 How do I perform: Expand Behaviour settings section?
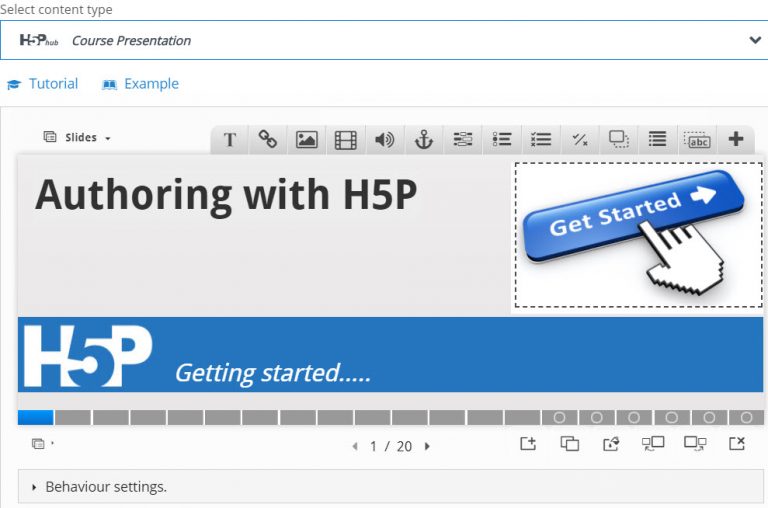(x=391, y=486)
